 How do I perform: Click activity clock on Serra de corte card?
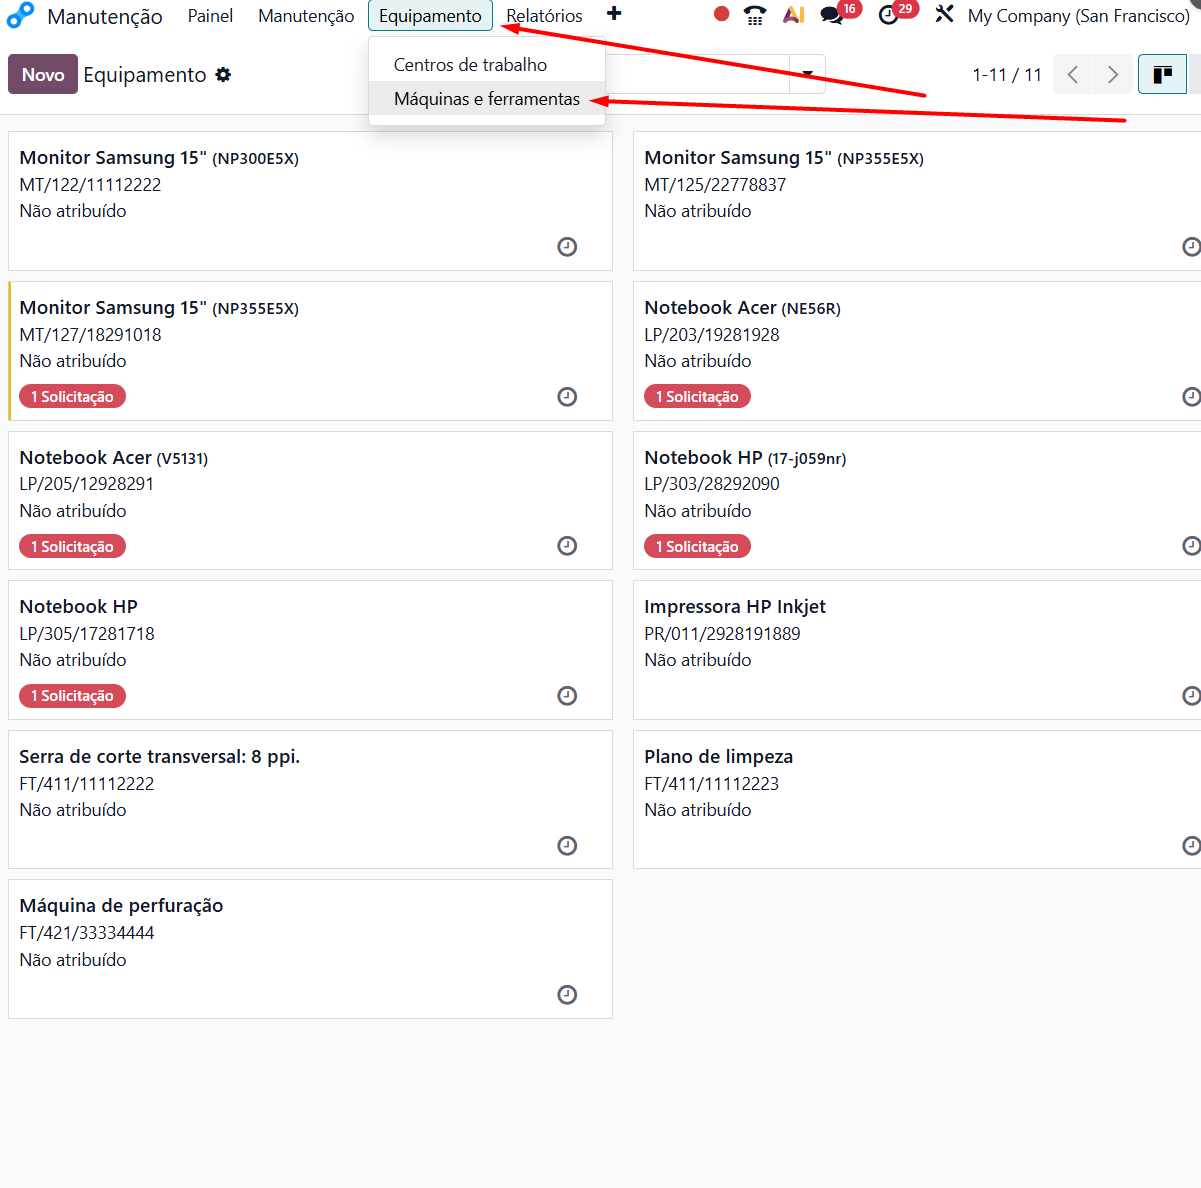point(567,846)
